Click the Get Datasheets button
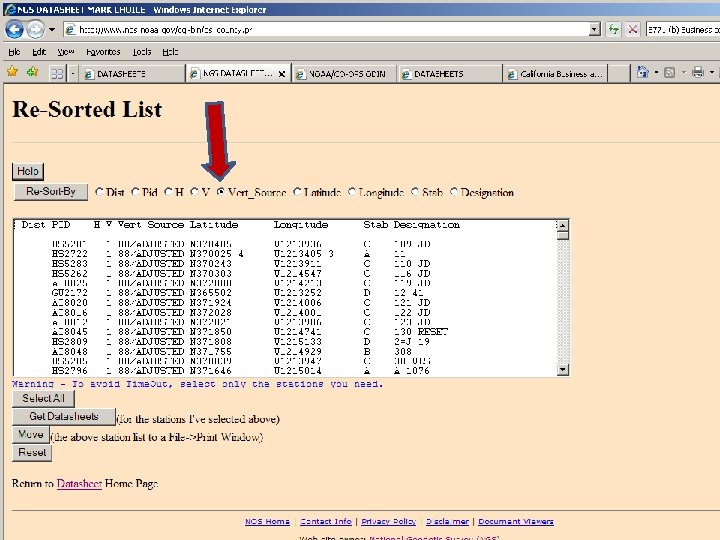Screen dimensions: 720x540 click(64, 416)
